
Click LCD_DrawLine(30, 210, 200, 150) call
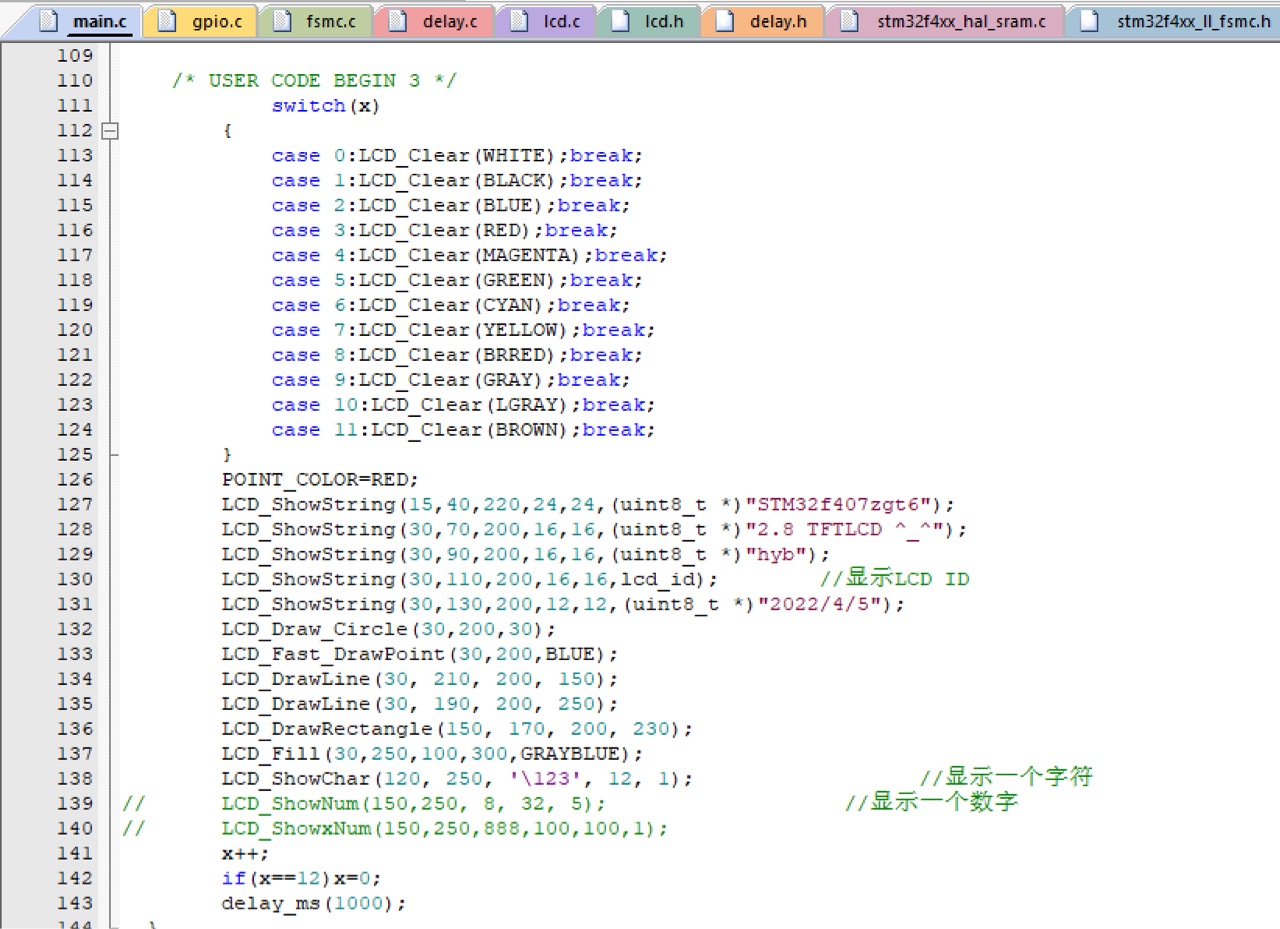pyautogui.click(x=420, y=680)
